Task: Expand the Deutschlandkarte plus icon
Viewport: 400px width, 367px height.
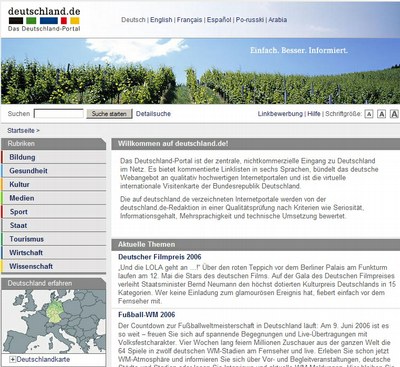Action: pos(13,359)
